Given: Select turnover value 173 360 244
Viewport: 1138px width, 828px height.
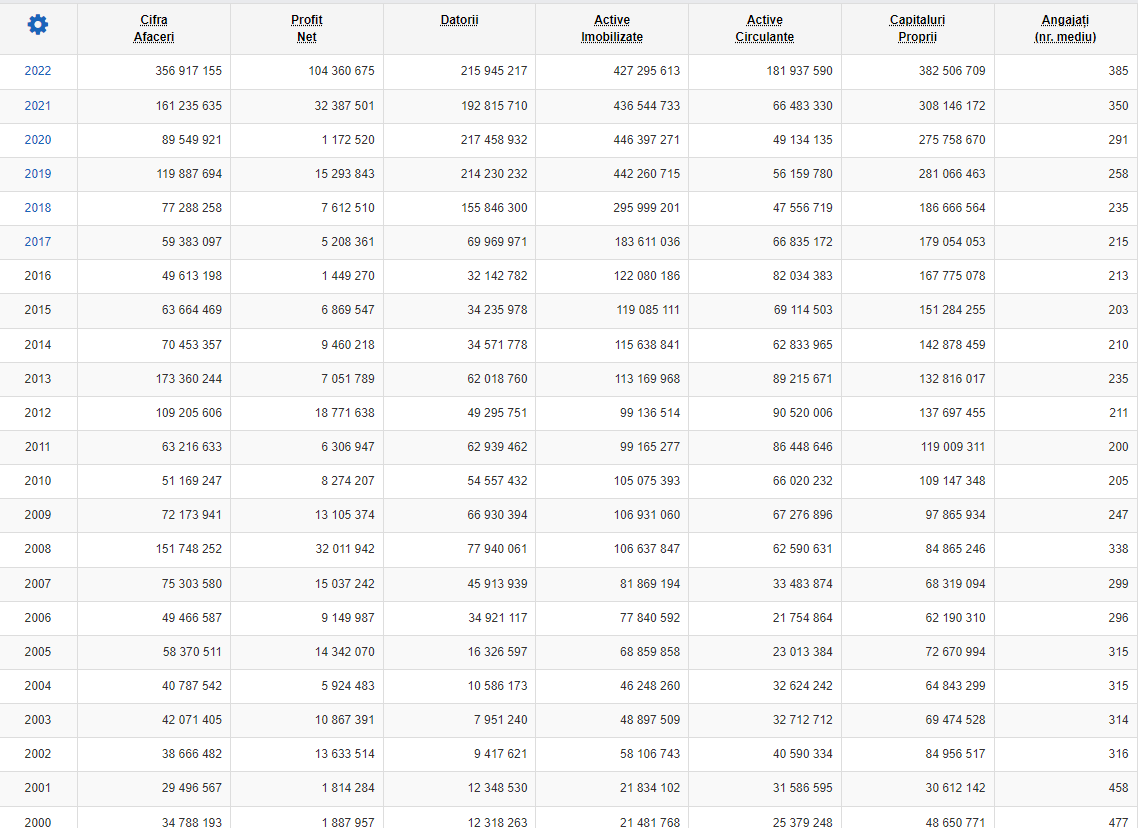Looking at the screenshot, I should click(189, 380).
